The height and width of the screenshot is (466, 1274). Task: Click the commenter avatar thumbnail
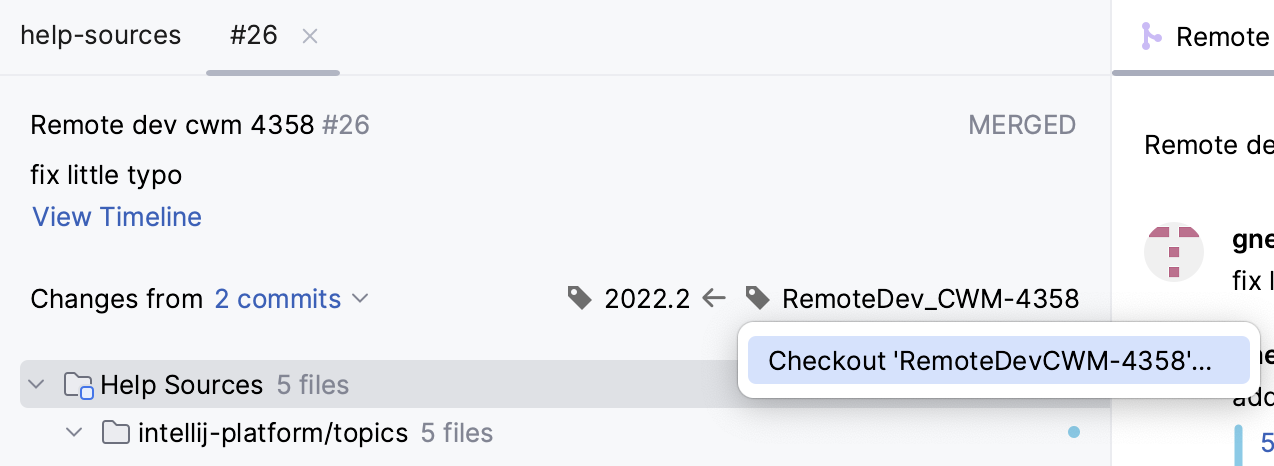point(1174,251)
